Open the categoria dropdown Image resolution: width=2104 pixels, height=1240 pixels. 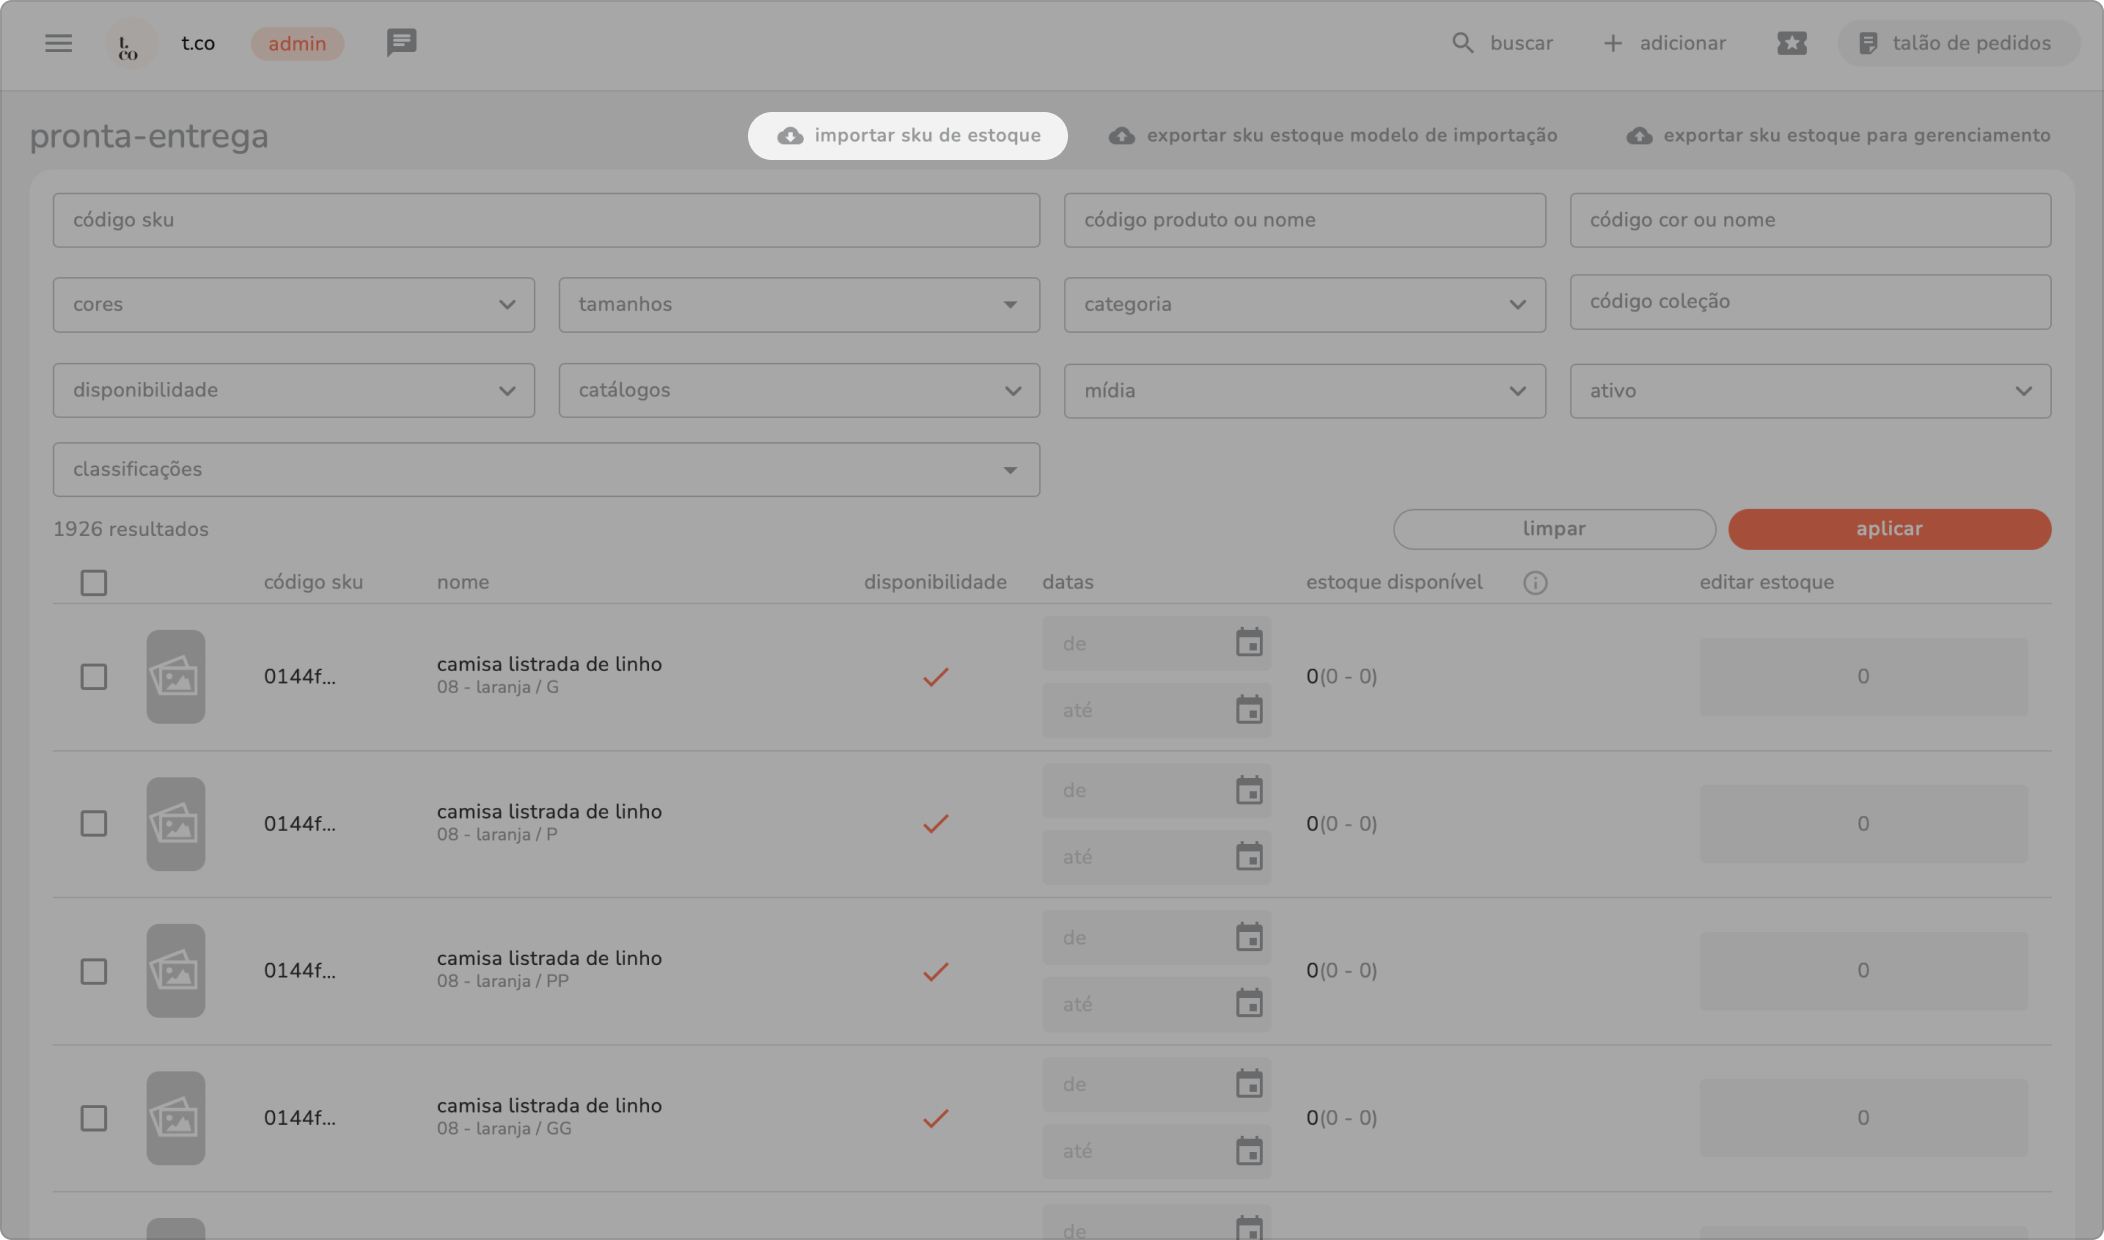pyautogui.click(x=1304, y=305)
